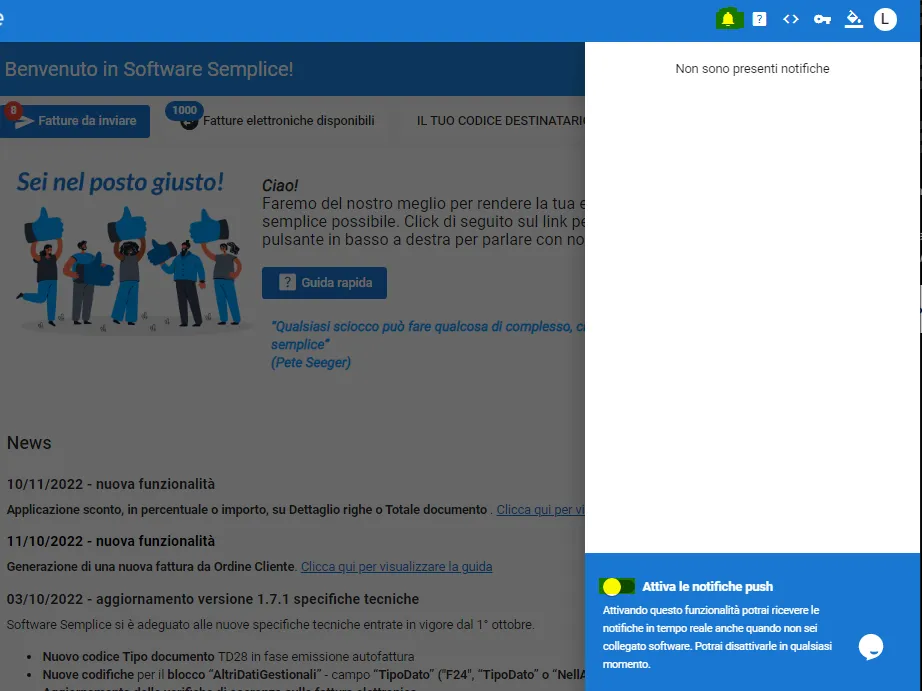
Task: Click the paint bucket theme icon
Action: tap(853, 19)
